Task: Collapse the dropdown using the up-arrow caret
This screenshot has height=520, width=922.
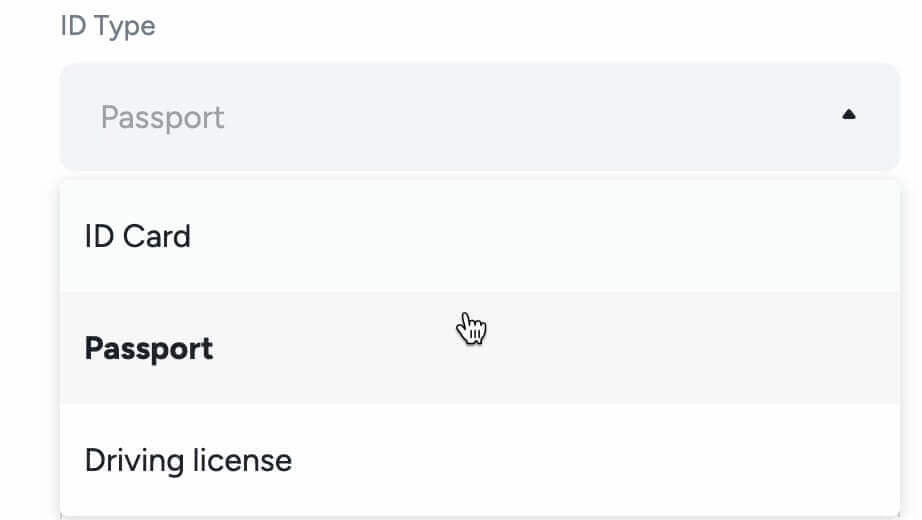Action: [848, 115]
